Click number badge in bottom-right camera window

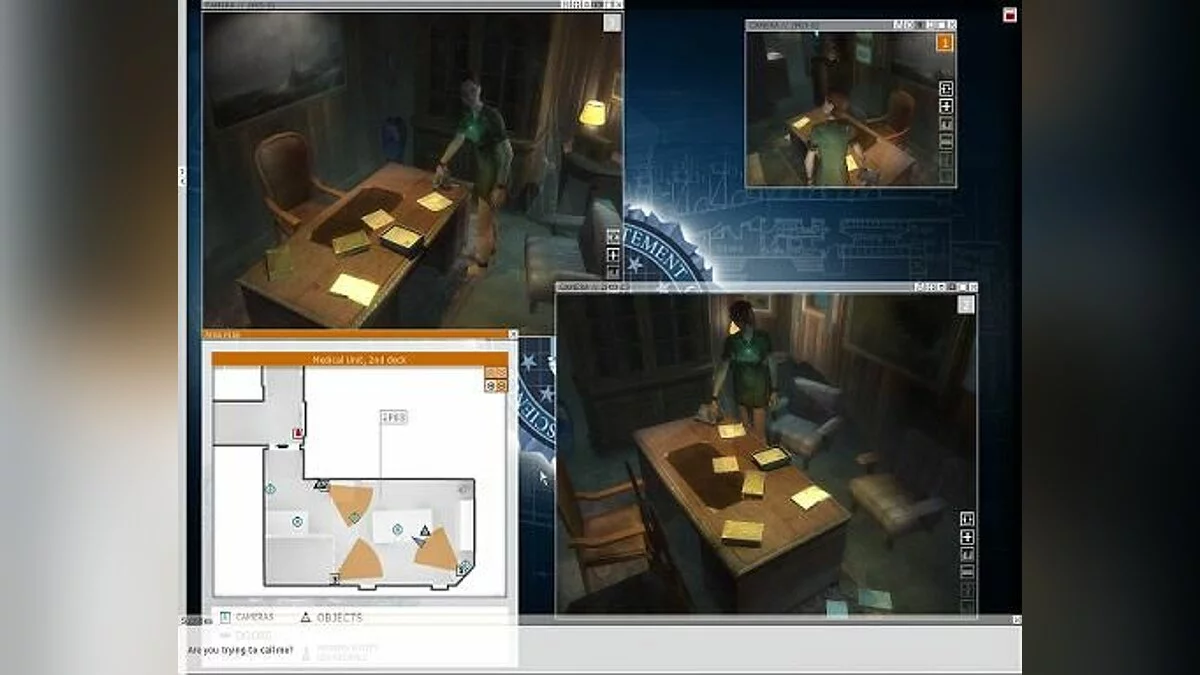click(x=965, y=305)
